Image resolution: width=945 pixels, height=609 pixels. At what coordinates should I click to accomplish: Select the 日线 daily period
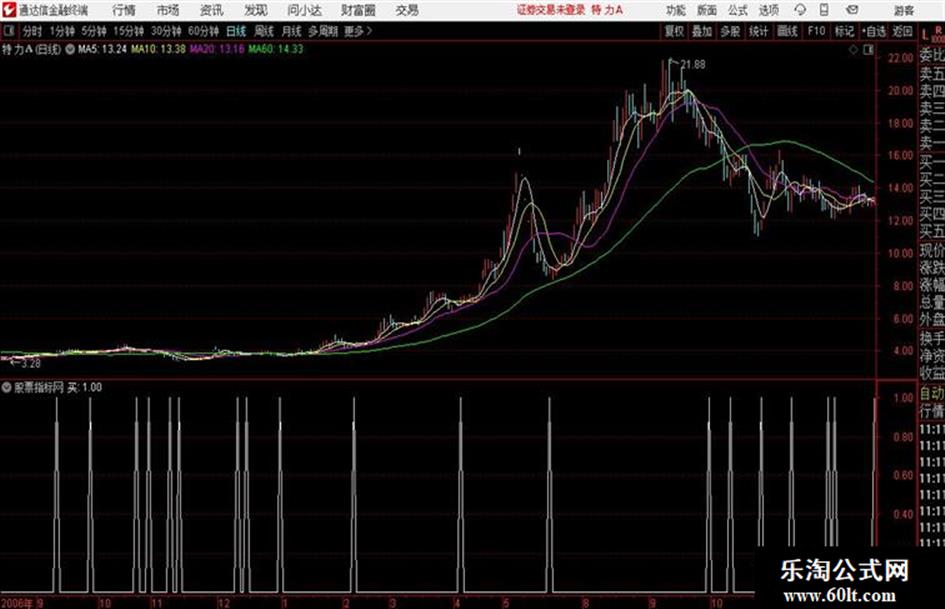coord(236,31)
